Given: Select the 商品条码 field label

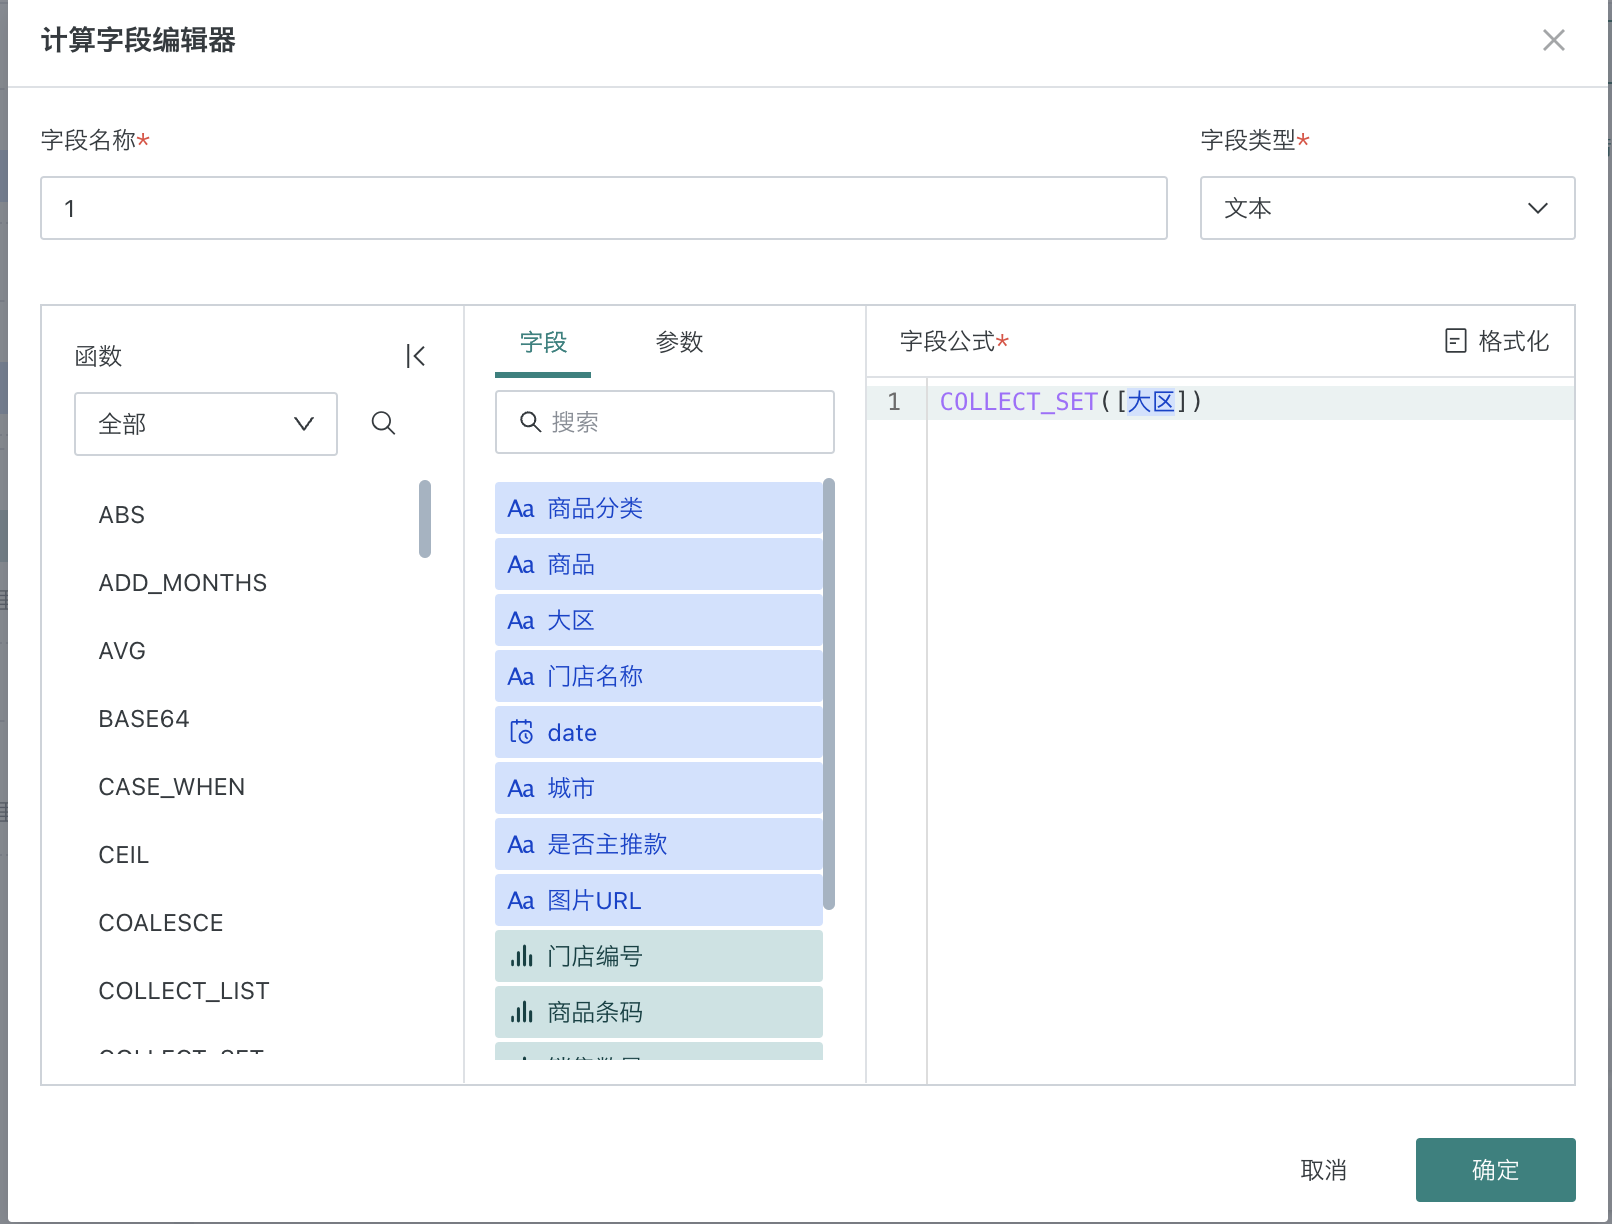Looking at the screenshot, I should [x=595, y=1013].
